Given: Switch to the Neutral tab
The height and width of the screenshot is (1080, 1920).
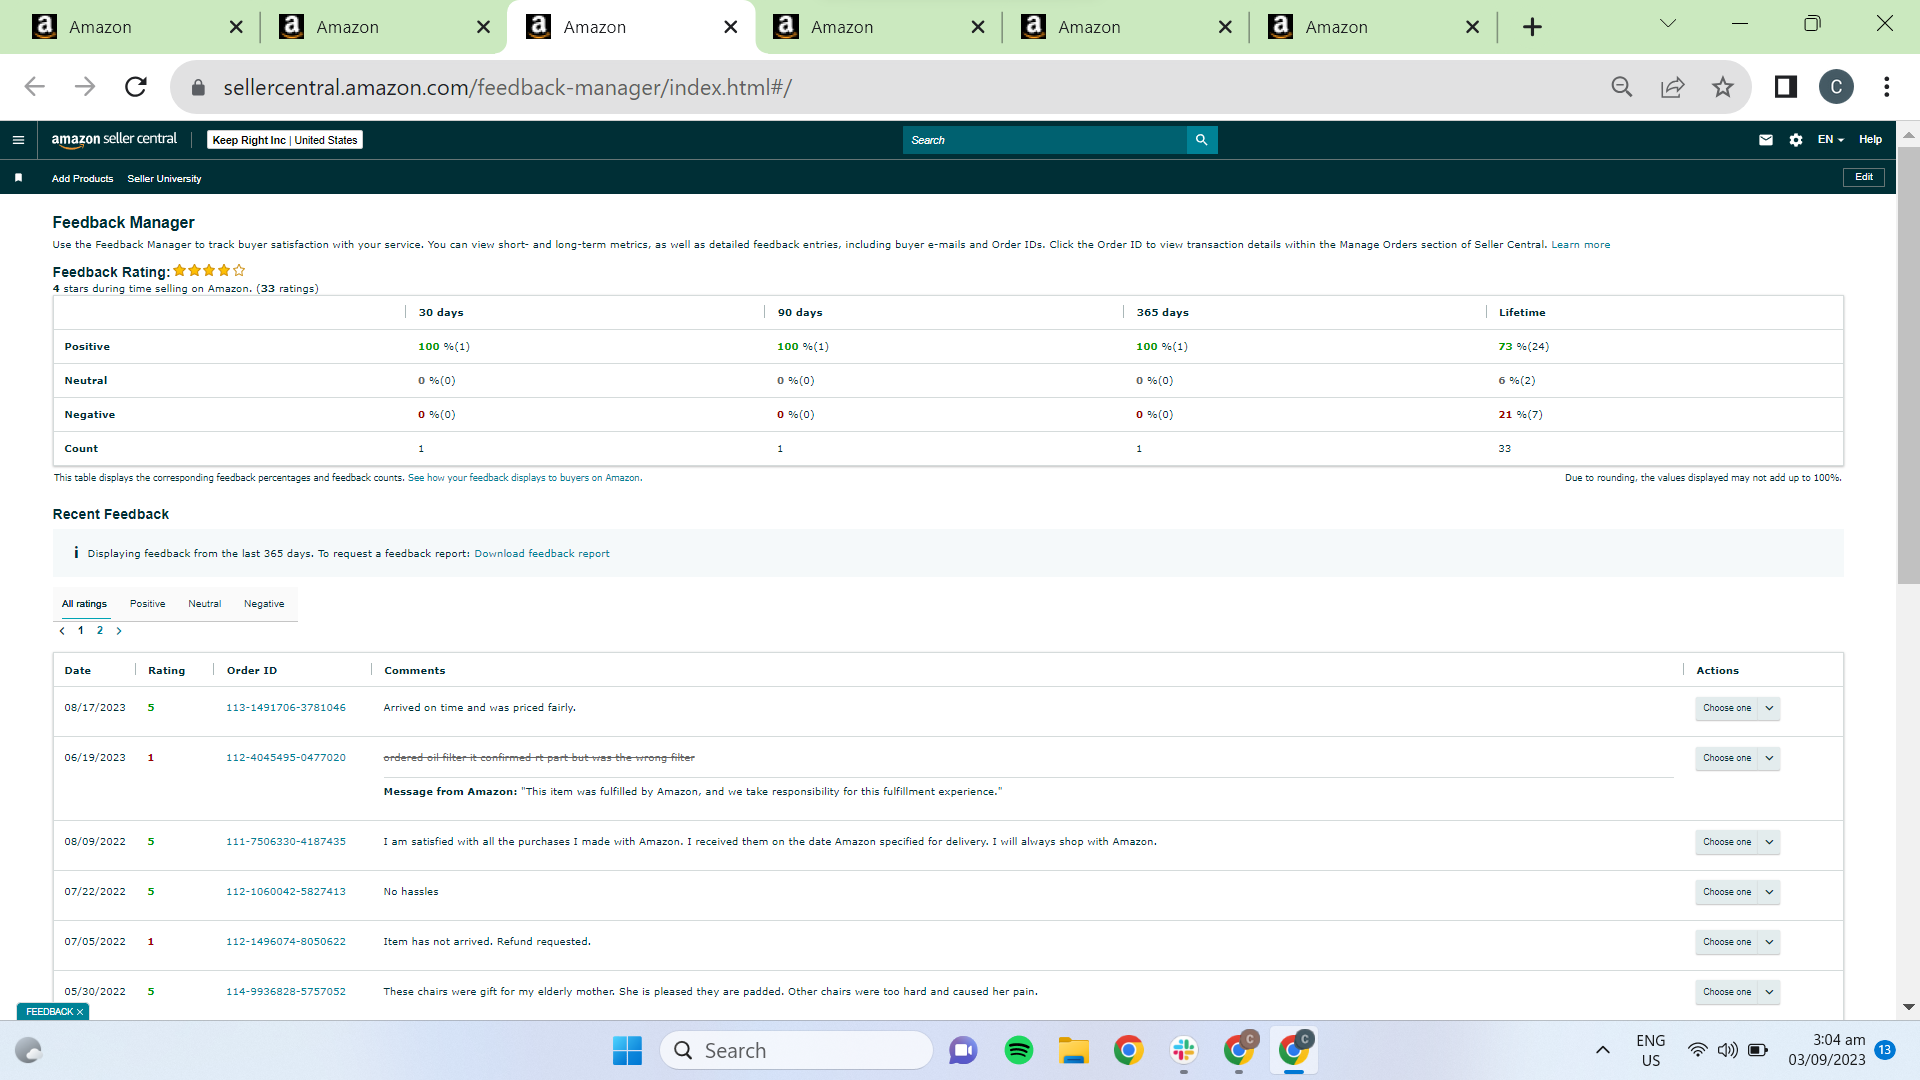Looking at the screenshot, I should coord(205,604).
